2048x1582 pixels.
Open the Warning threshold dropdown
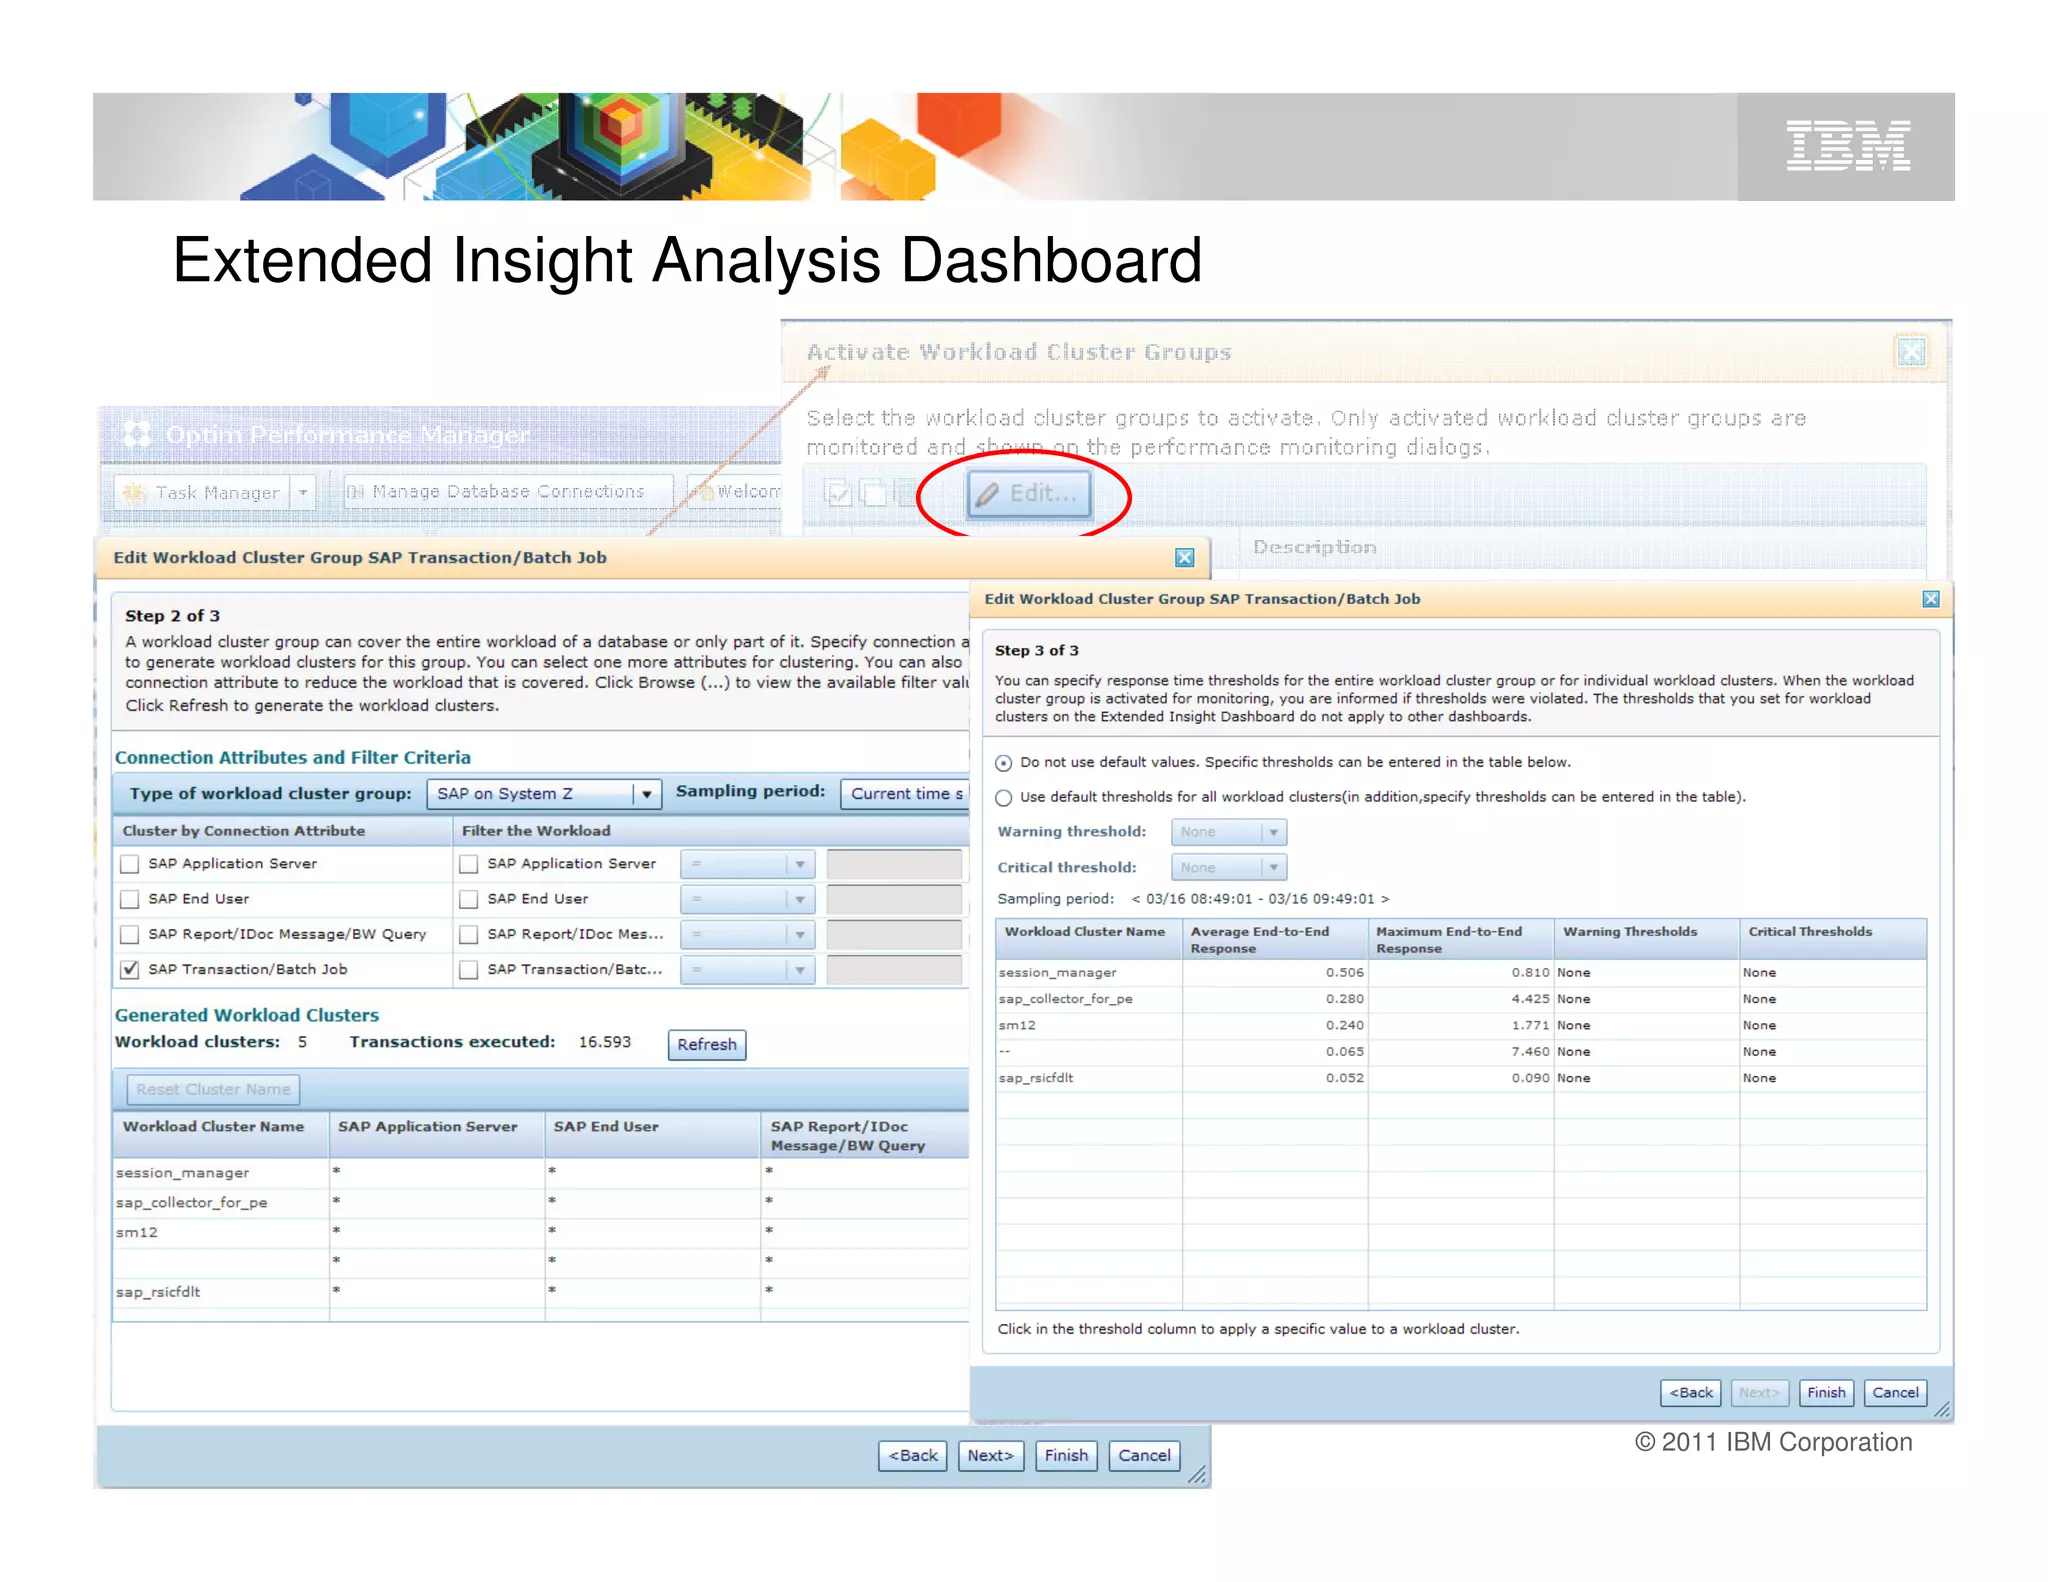click(x=1229, y=832)
